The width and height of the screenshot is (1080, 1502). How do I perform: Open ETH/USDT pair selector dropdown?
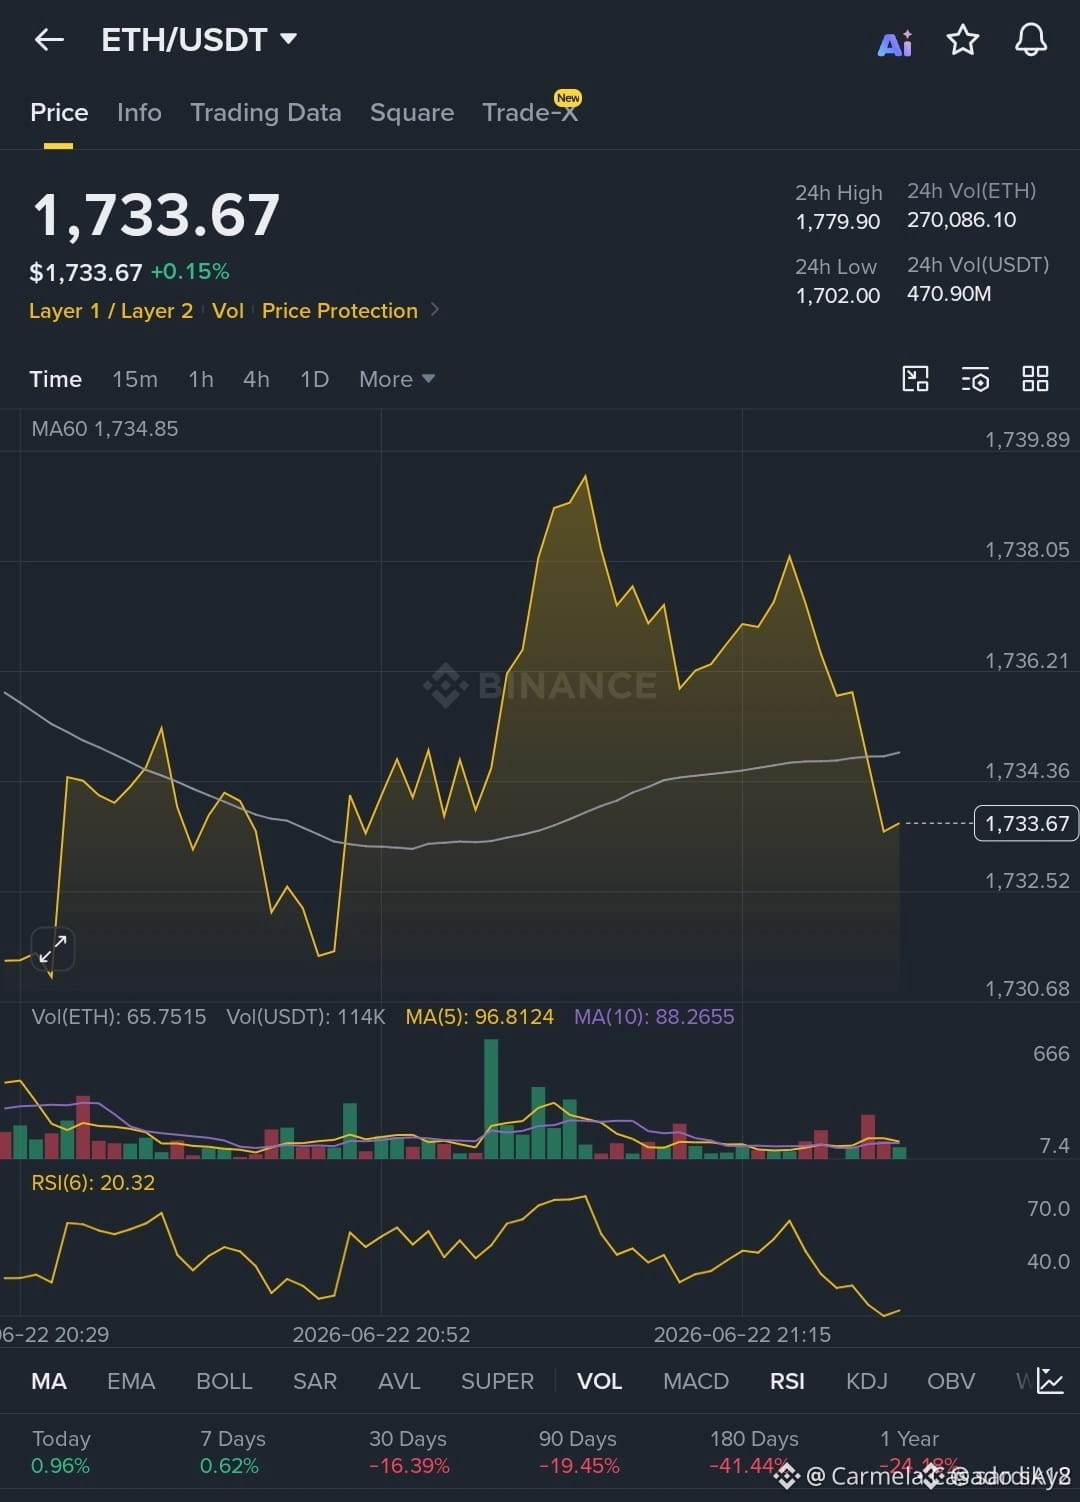tap(200, 40)
